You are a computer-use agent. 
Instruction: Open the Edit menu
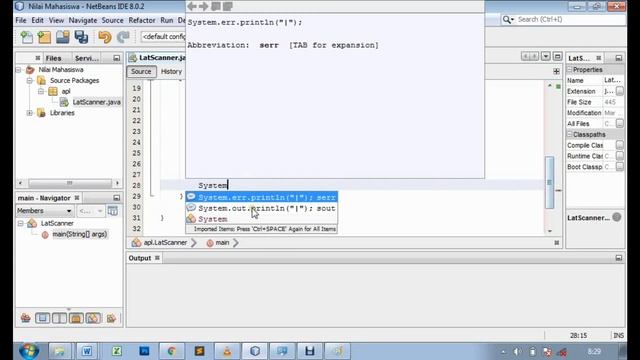(x=38, y=20)
